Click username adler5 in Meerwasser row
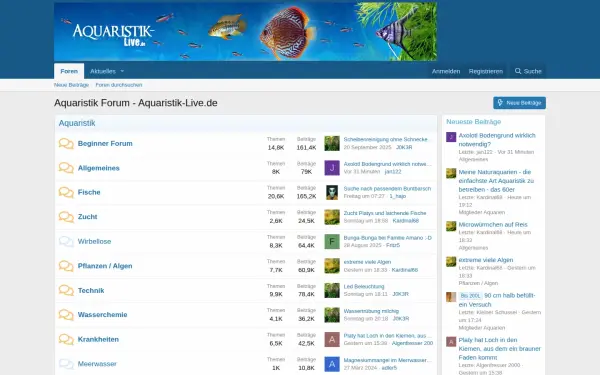600x375 pixels. (389, 368)
